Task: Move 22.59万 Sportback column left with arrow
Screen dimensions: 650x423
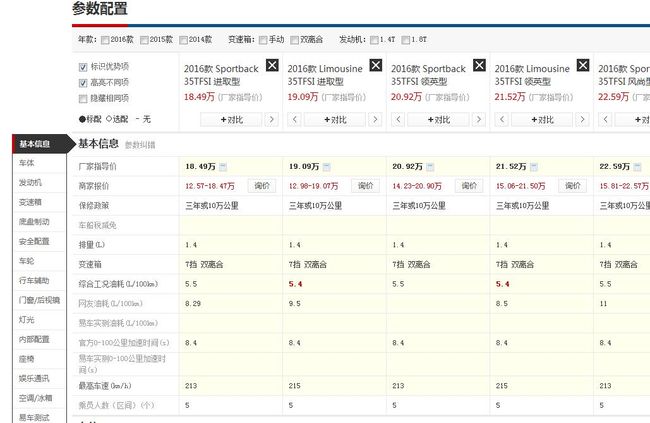Action: [x=605, y=119]
